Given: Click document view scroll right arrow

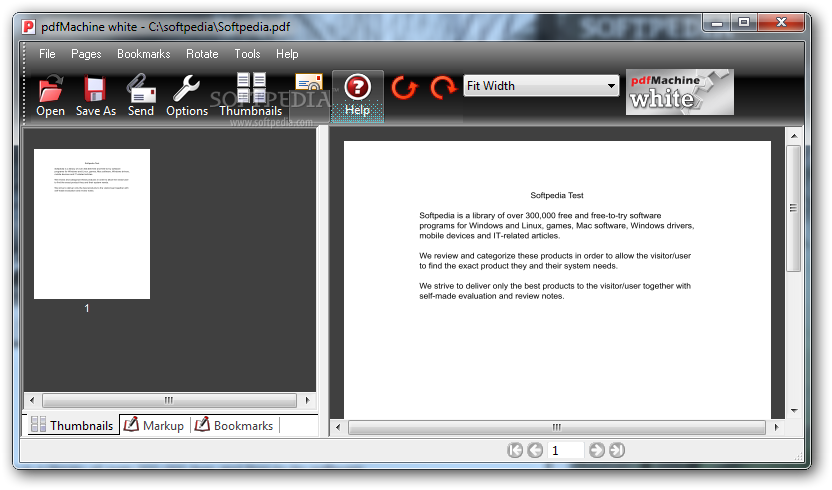Looking at the screenshot, I should [776, 427].
